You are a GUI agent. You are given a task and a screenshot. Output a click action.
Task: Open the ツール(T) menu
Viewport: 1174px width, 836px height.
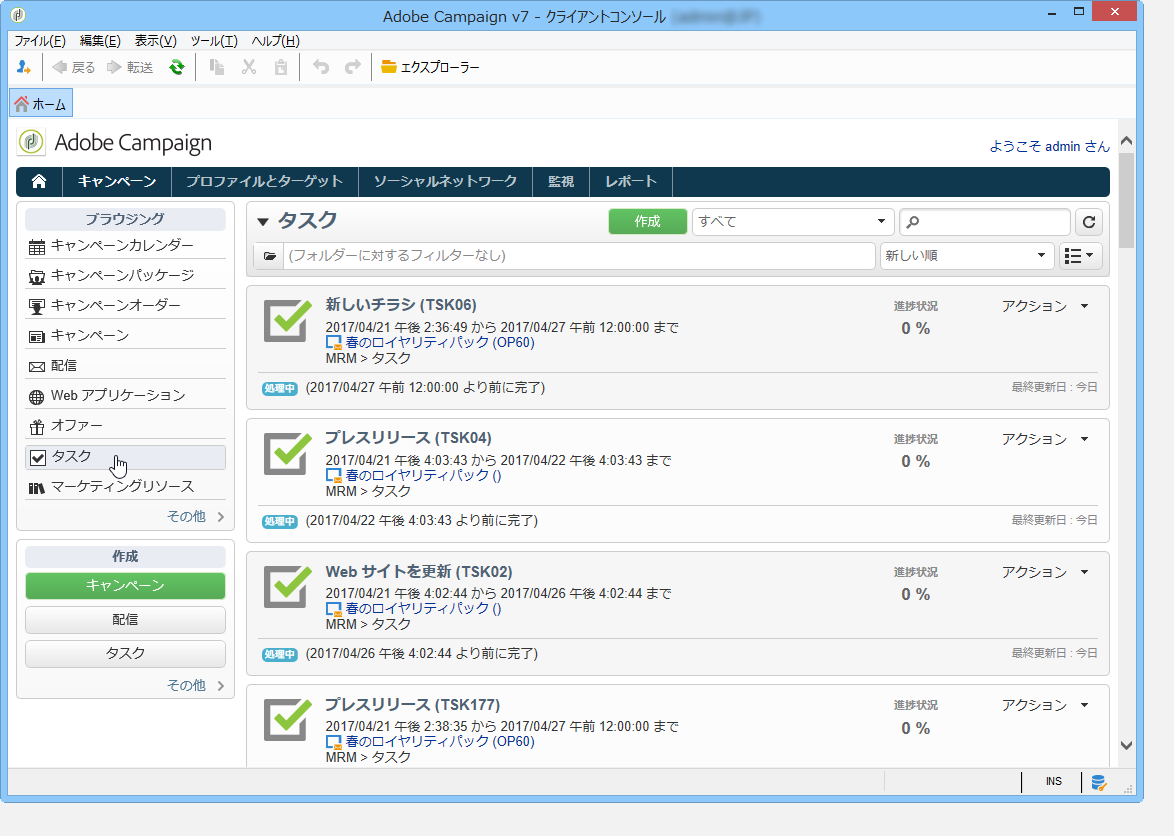pyautogui.click(x=214, y=41)
